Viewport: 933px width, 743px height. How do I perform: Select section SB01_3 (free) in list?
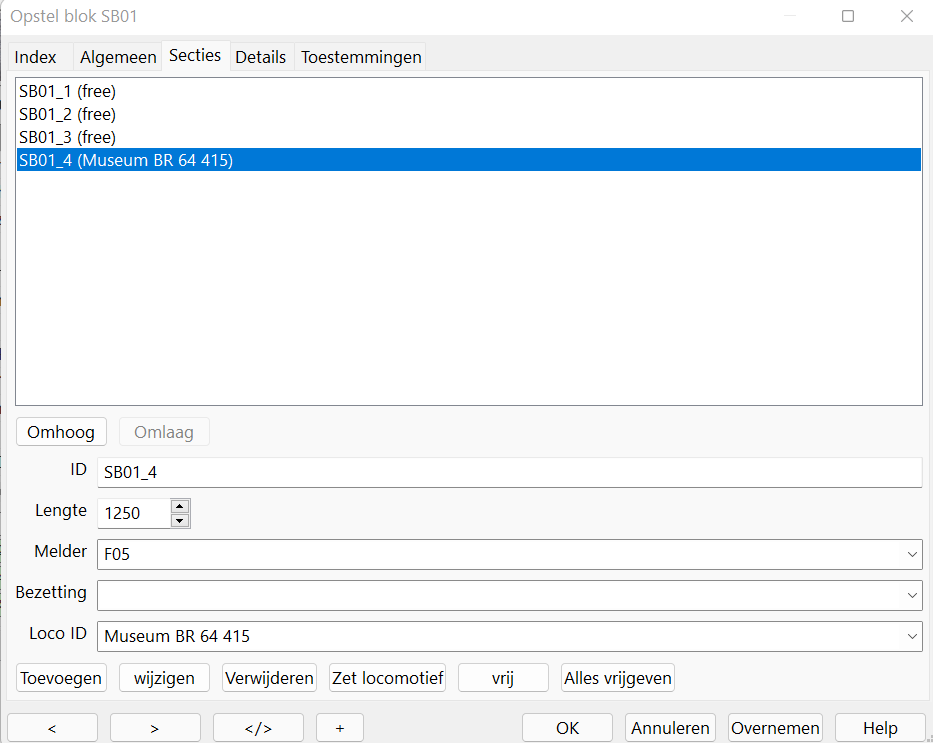[67, 137]
